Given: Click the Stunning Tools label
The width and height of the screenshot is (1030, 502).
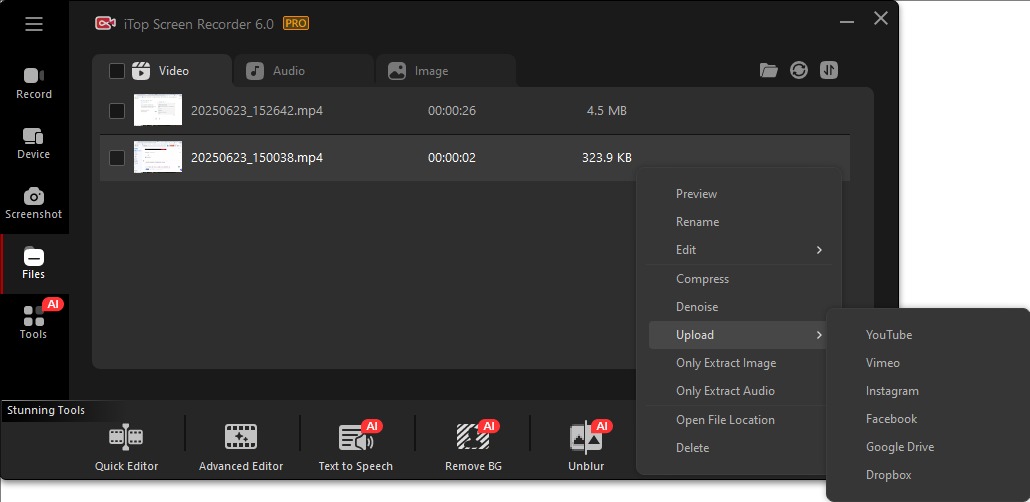Looking at the screenshot, I should click(x=46, y=410).
